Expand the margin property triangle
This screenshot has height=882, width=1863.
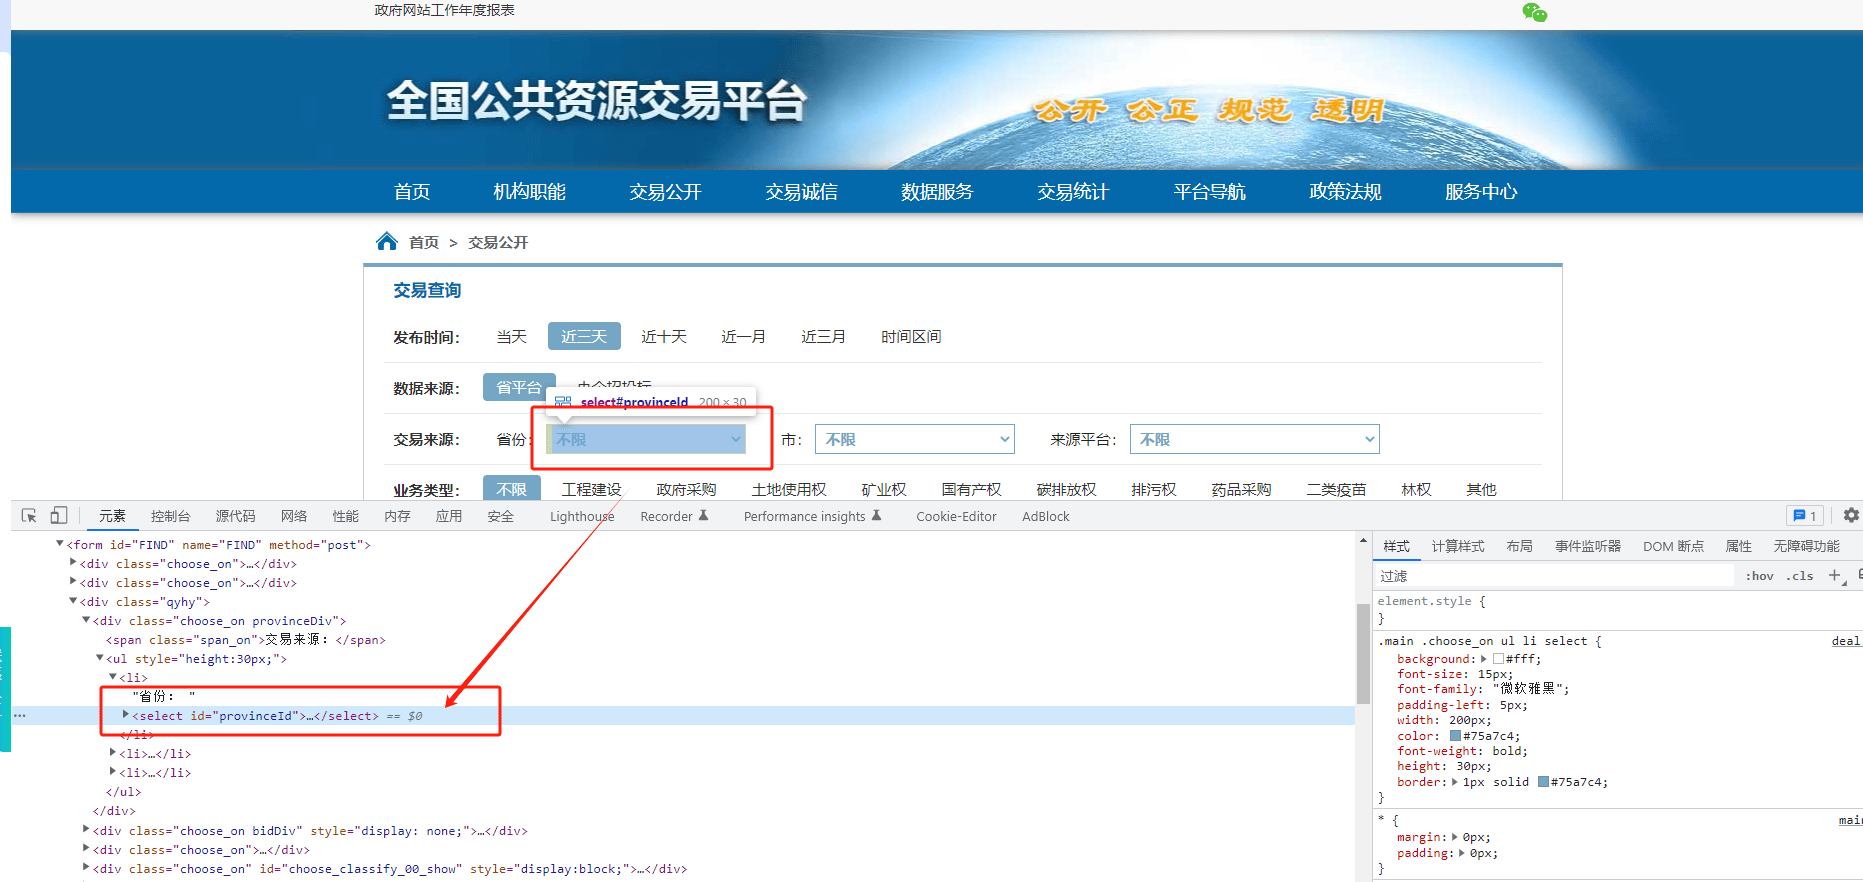[1455, 837]
